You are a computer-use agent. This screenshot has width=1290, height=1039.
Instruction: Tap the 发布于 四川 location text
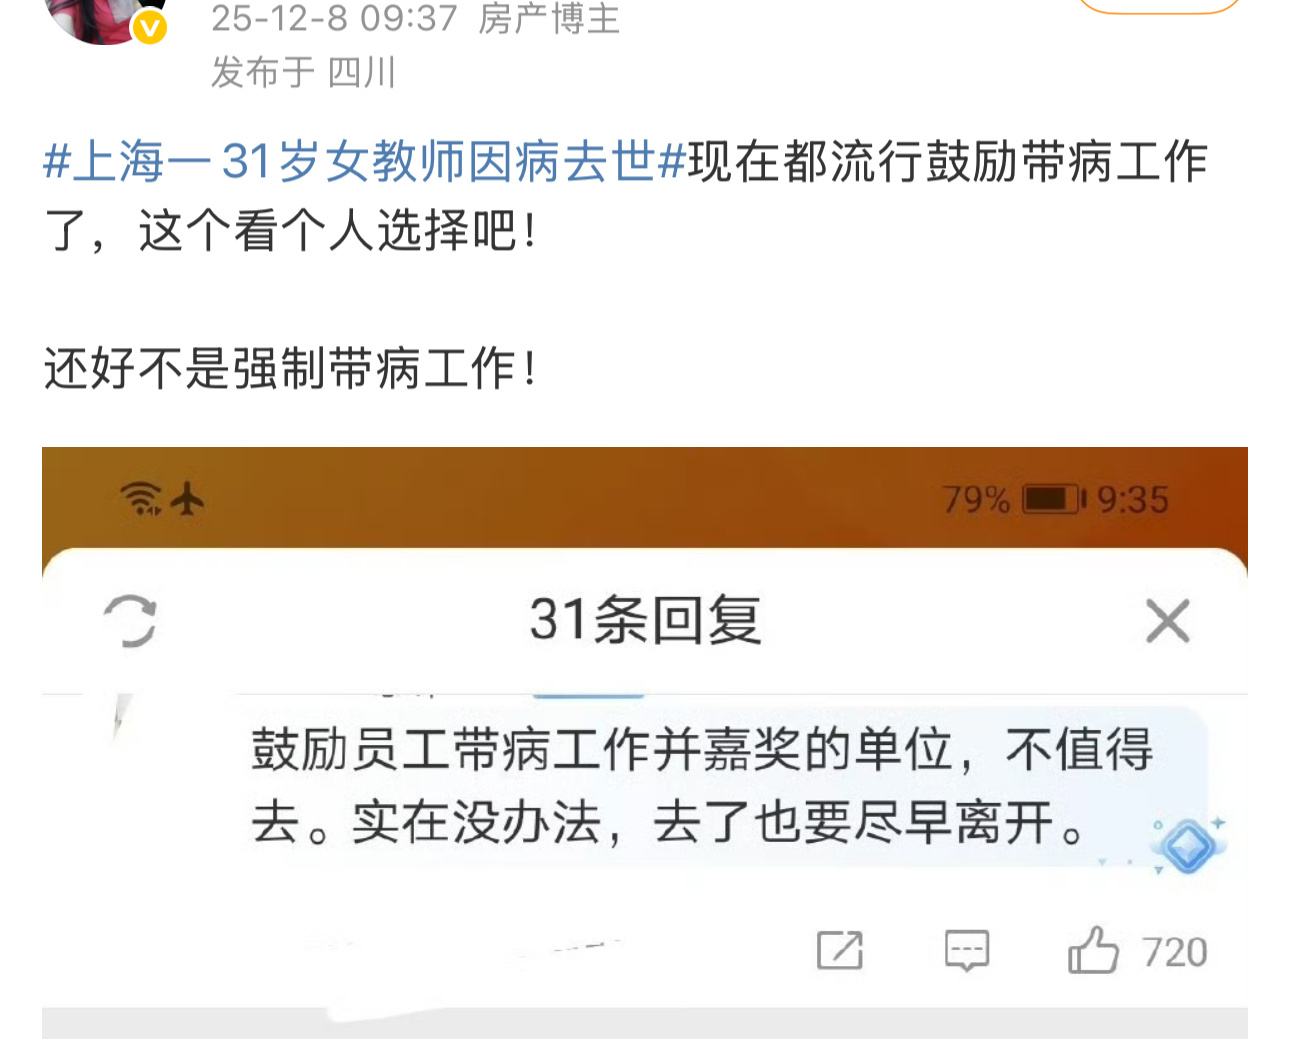click(303, 72)
